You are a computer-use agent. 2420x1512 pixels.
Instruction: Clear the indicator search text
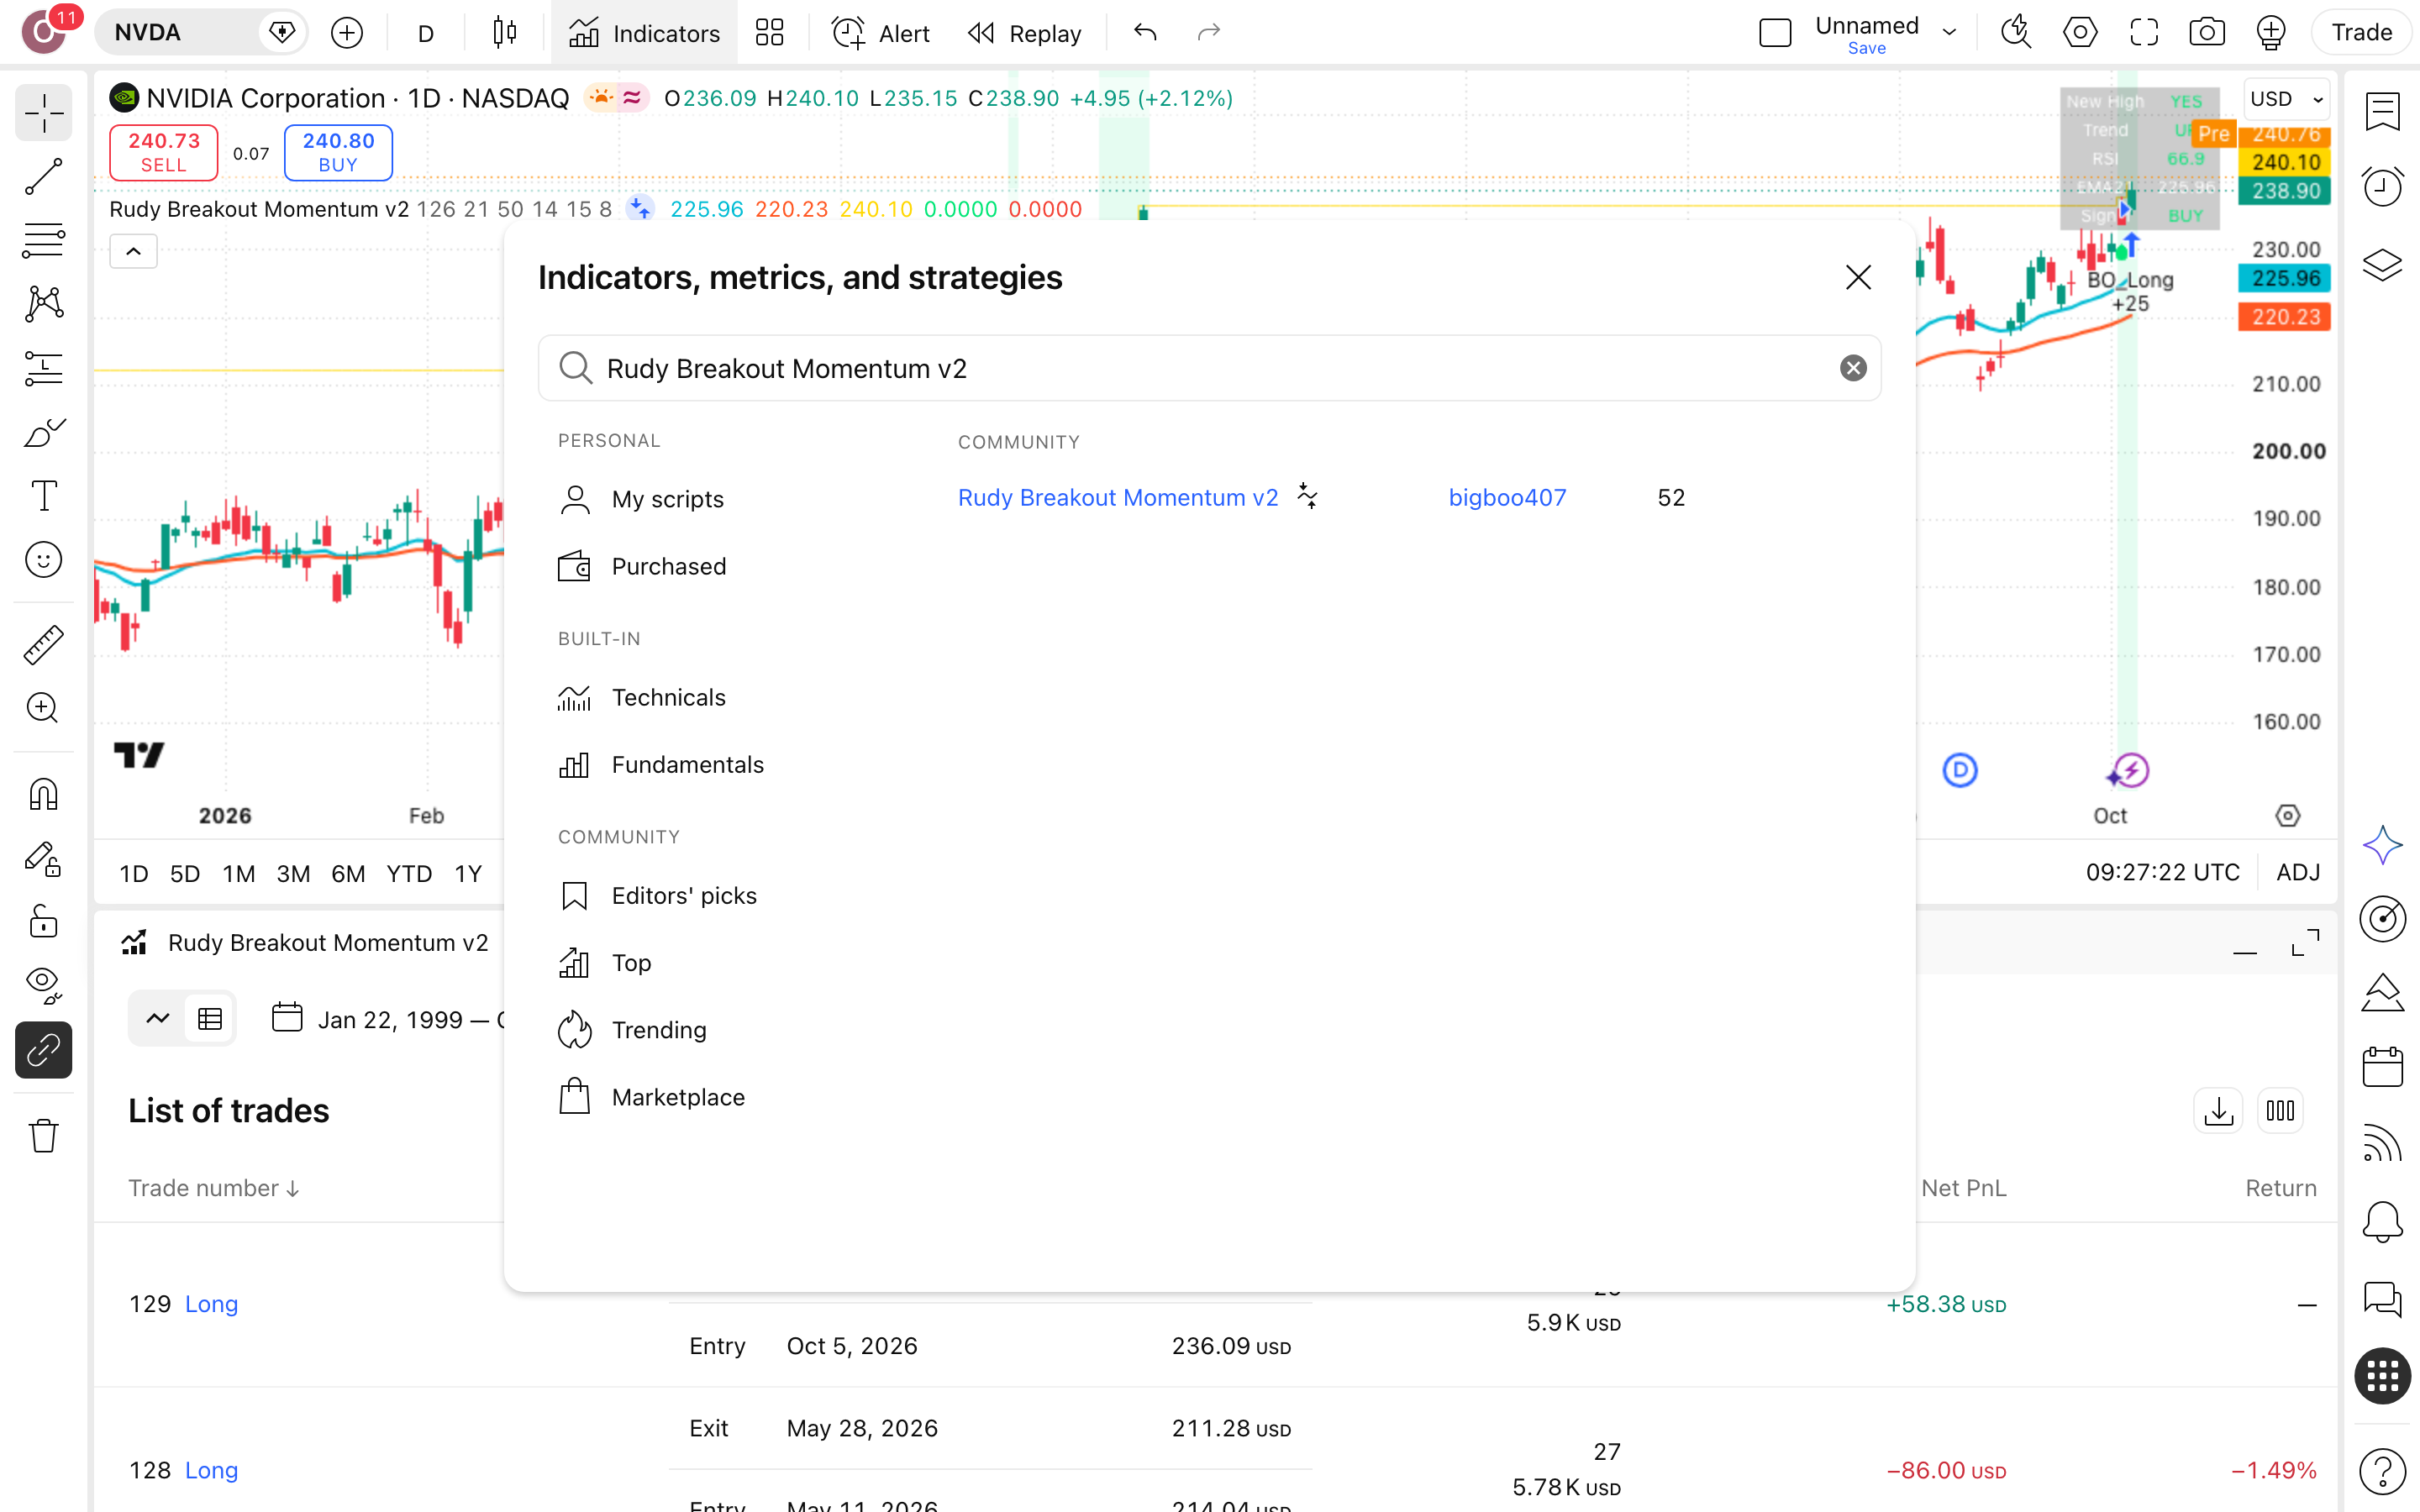[1853, 368]
